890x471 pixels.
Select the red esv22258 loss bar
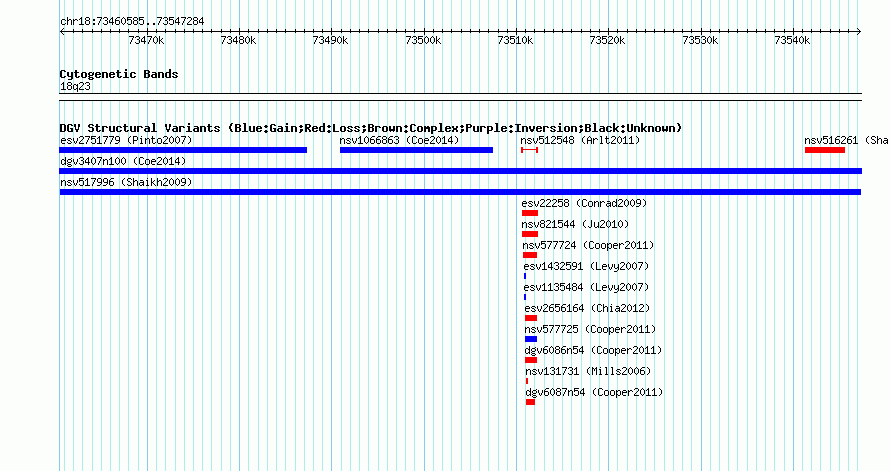530,213
